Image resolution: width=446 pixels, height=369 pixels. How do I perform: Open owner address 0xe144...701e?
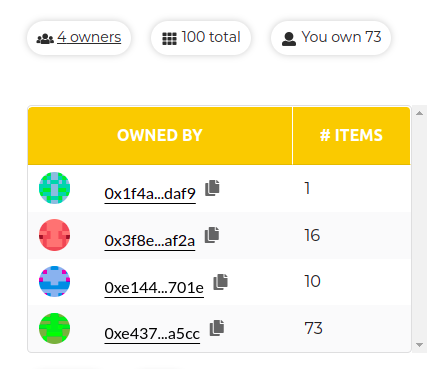pyautogui.click(x=154, y=288)
